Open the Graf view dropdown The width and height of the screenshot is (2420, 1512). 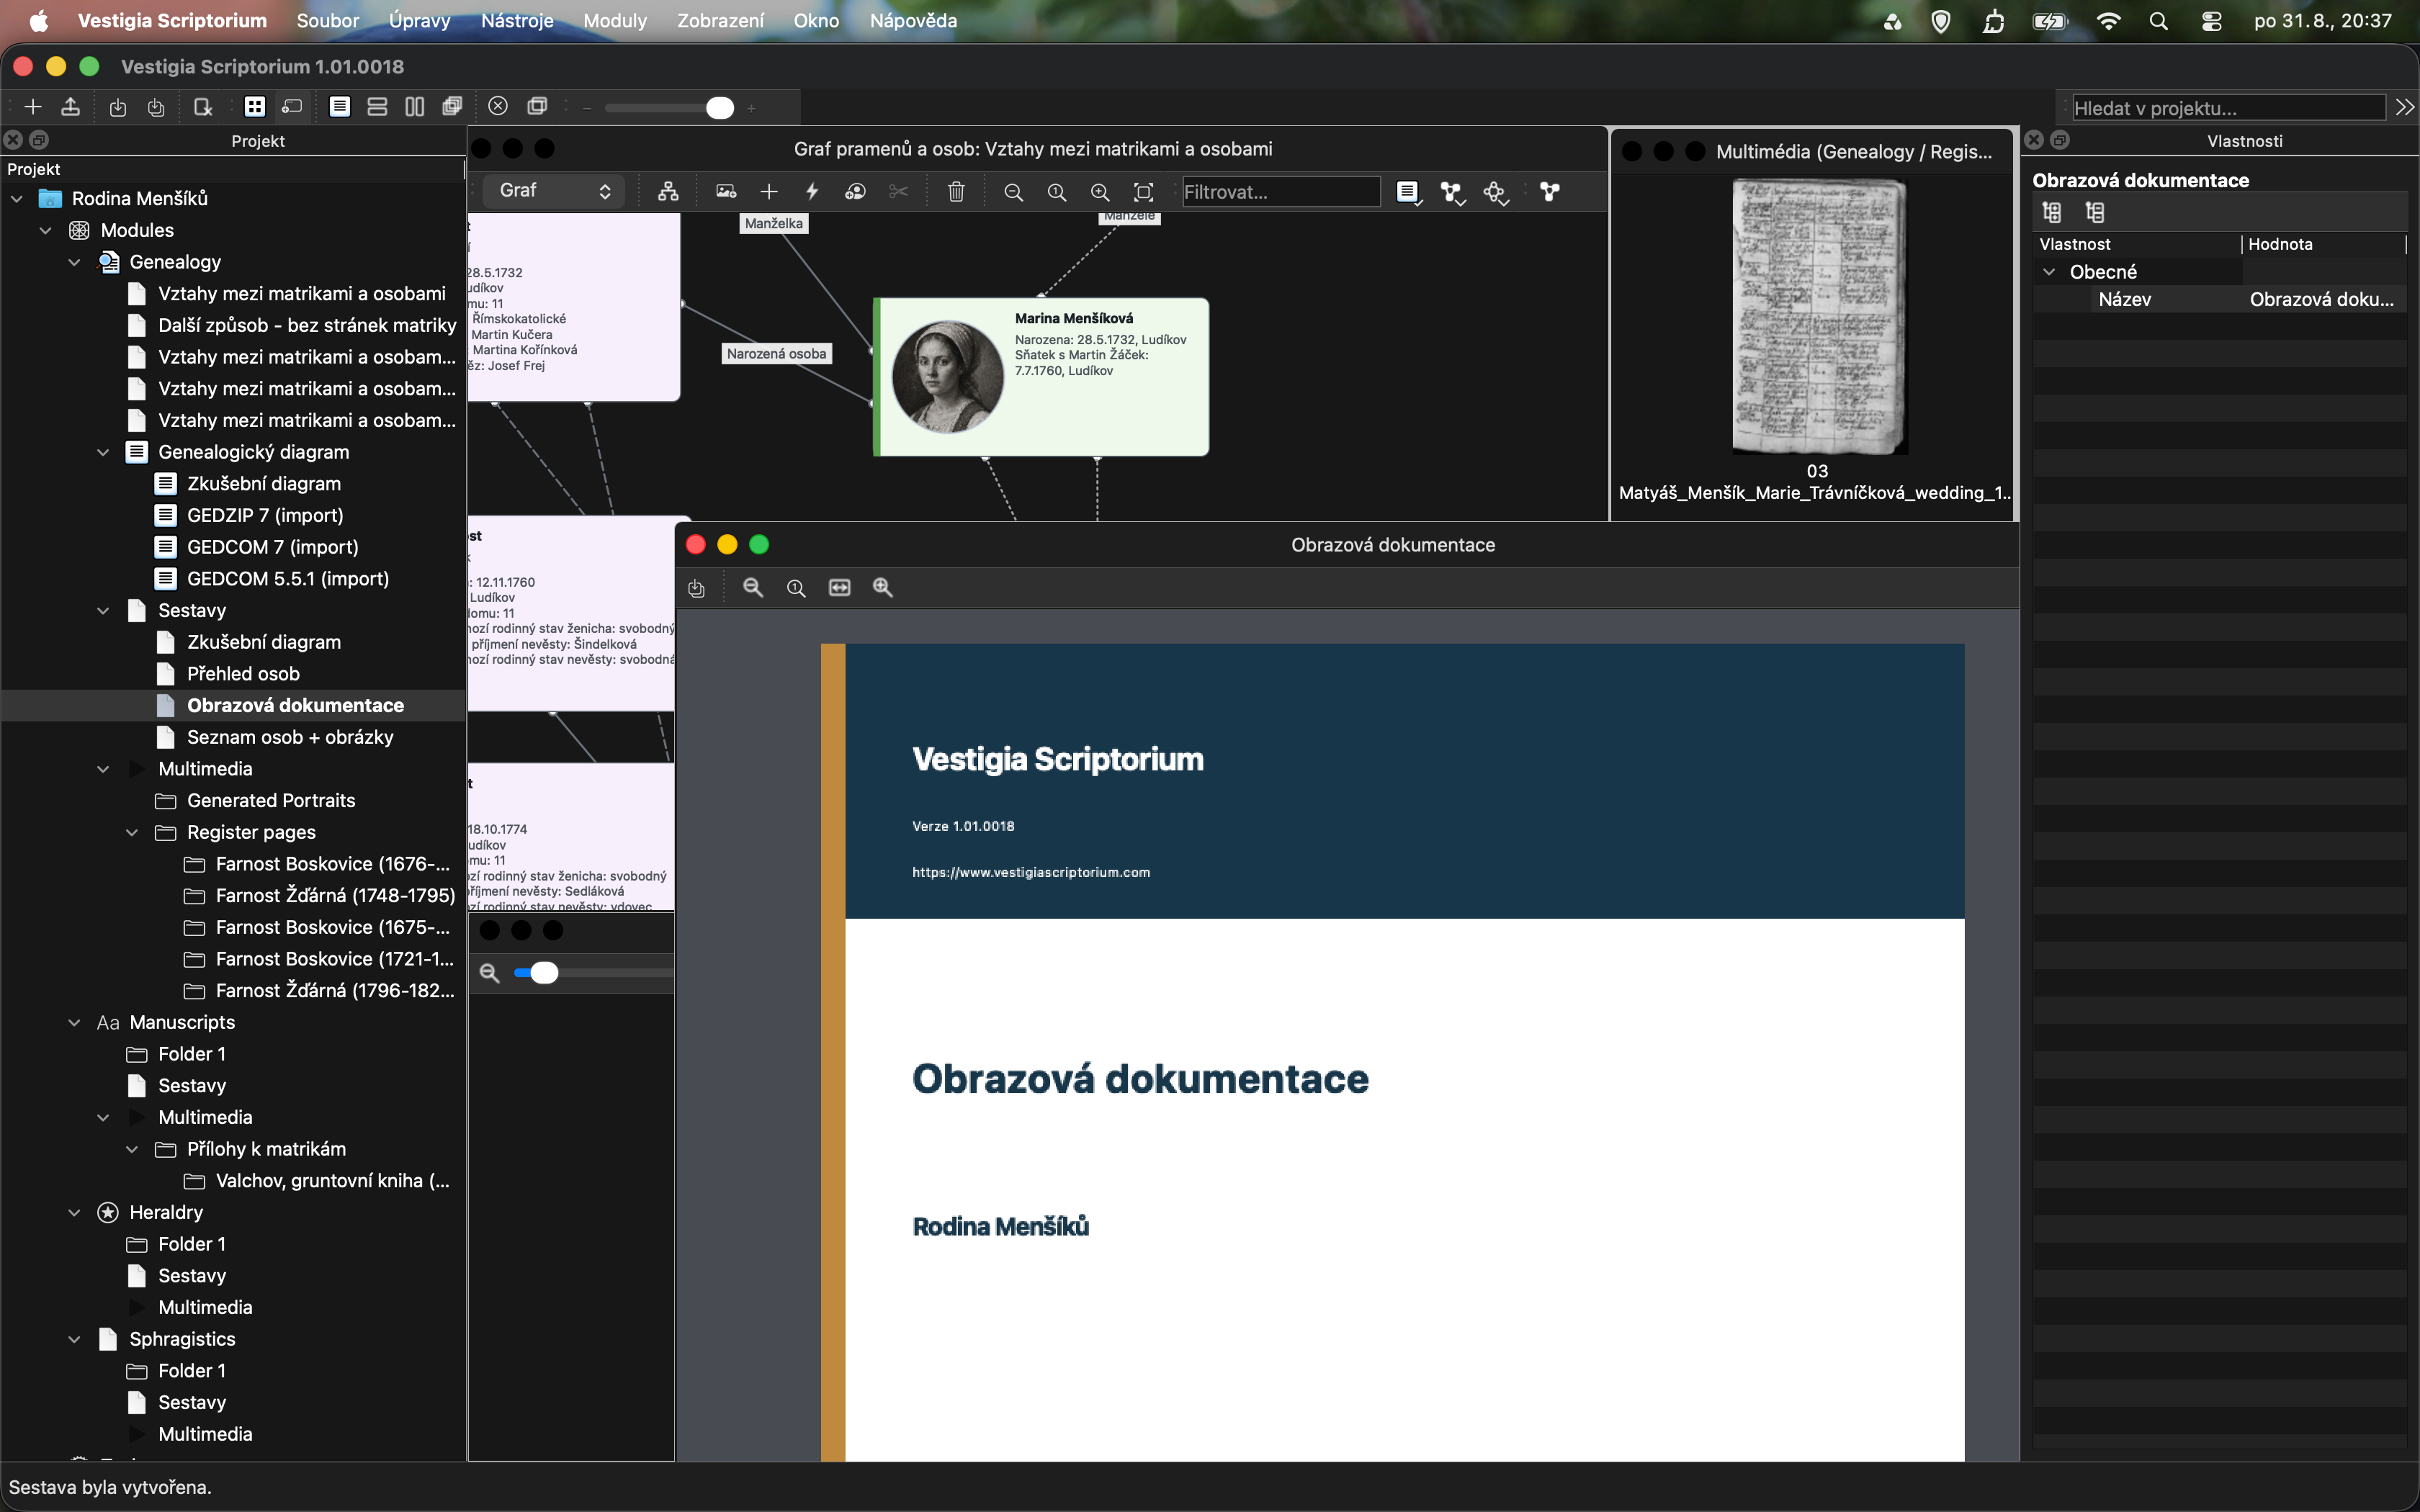pos(554,191)
